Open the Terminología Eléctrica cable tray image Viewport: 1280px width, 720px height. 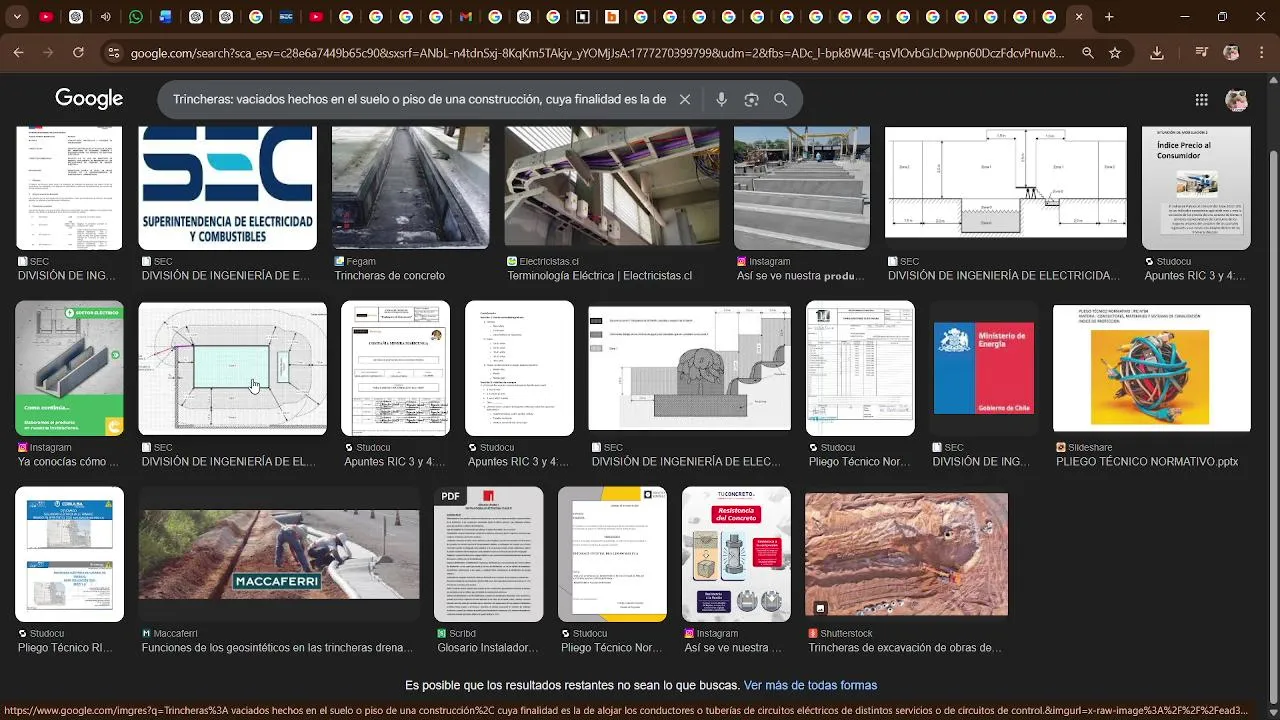click(x=612, y=186)
